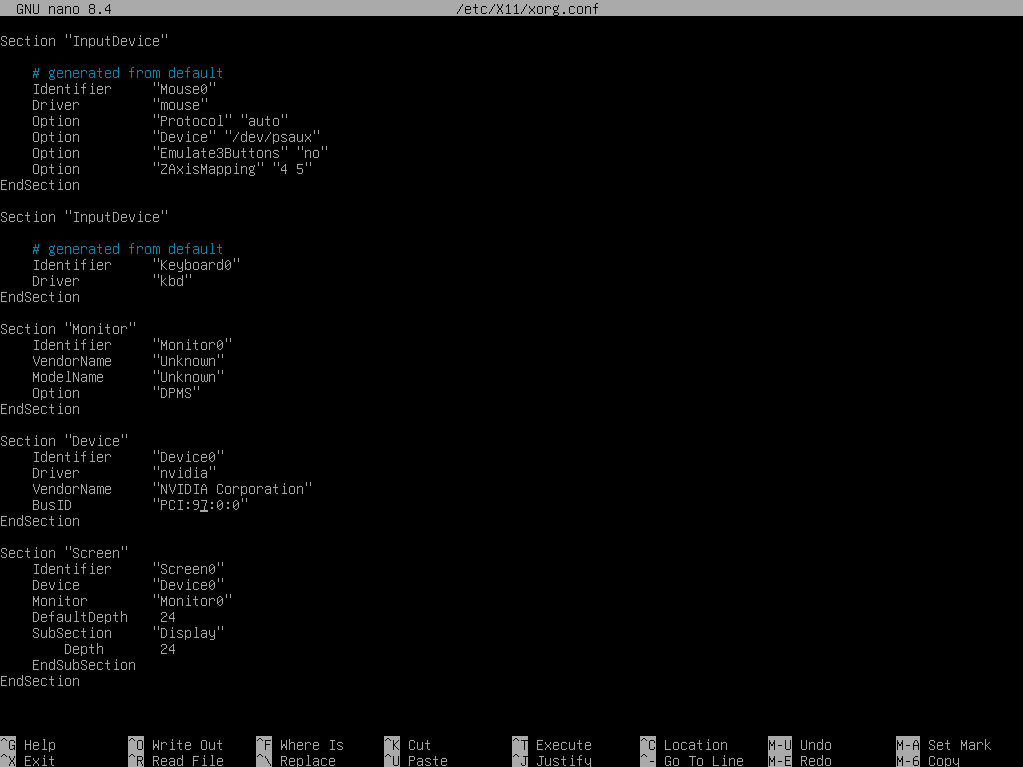Select the ^O Write Out shortcut
The width and height of the screenshot is (1023, 767).
pos(176,745)
